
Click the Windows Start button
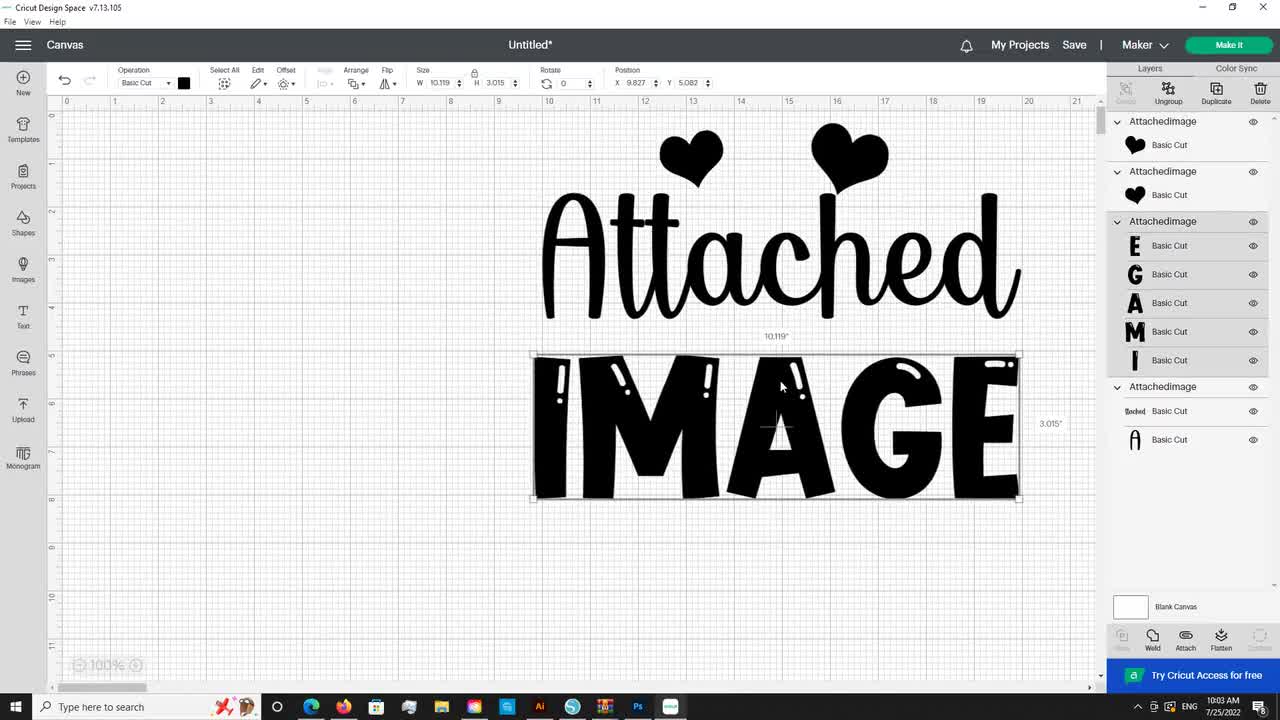(x=17, y=707)
